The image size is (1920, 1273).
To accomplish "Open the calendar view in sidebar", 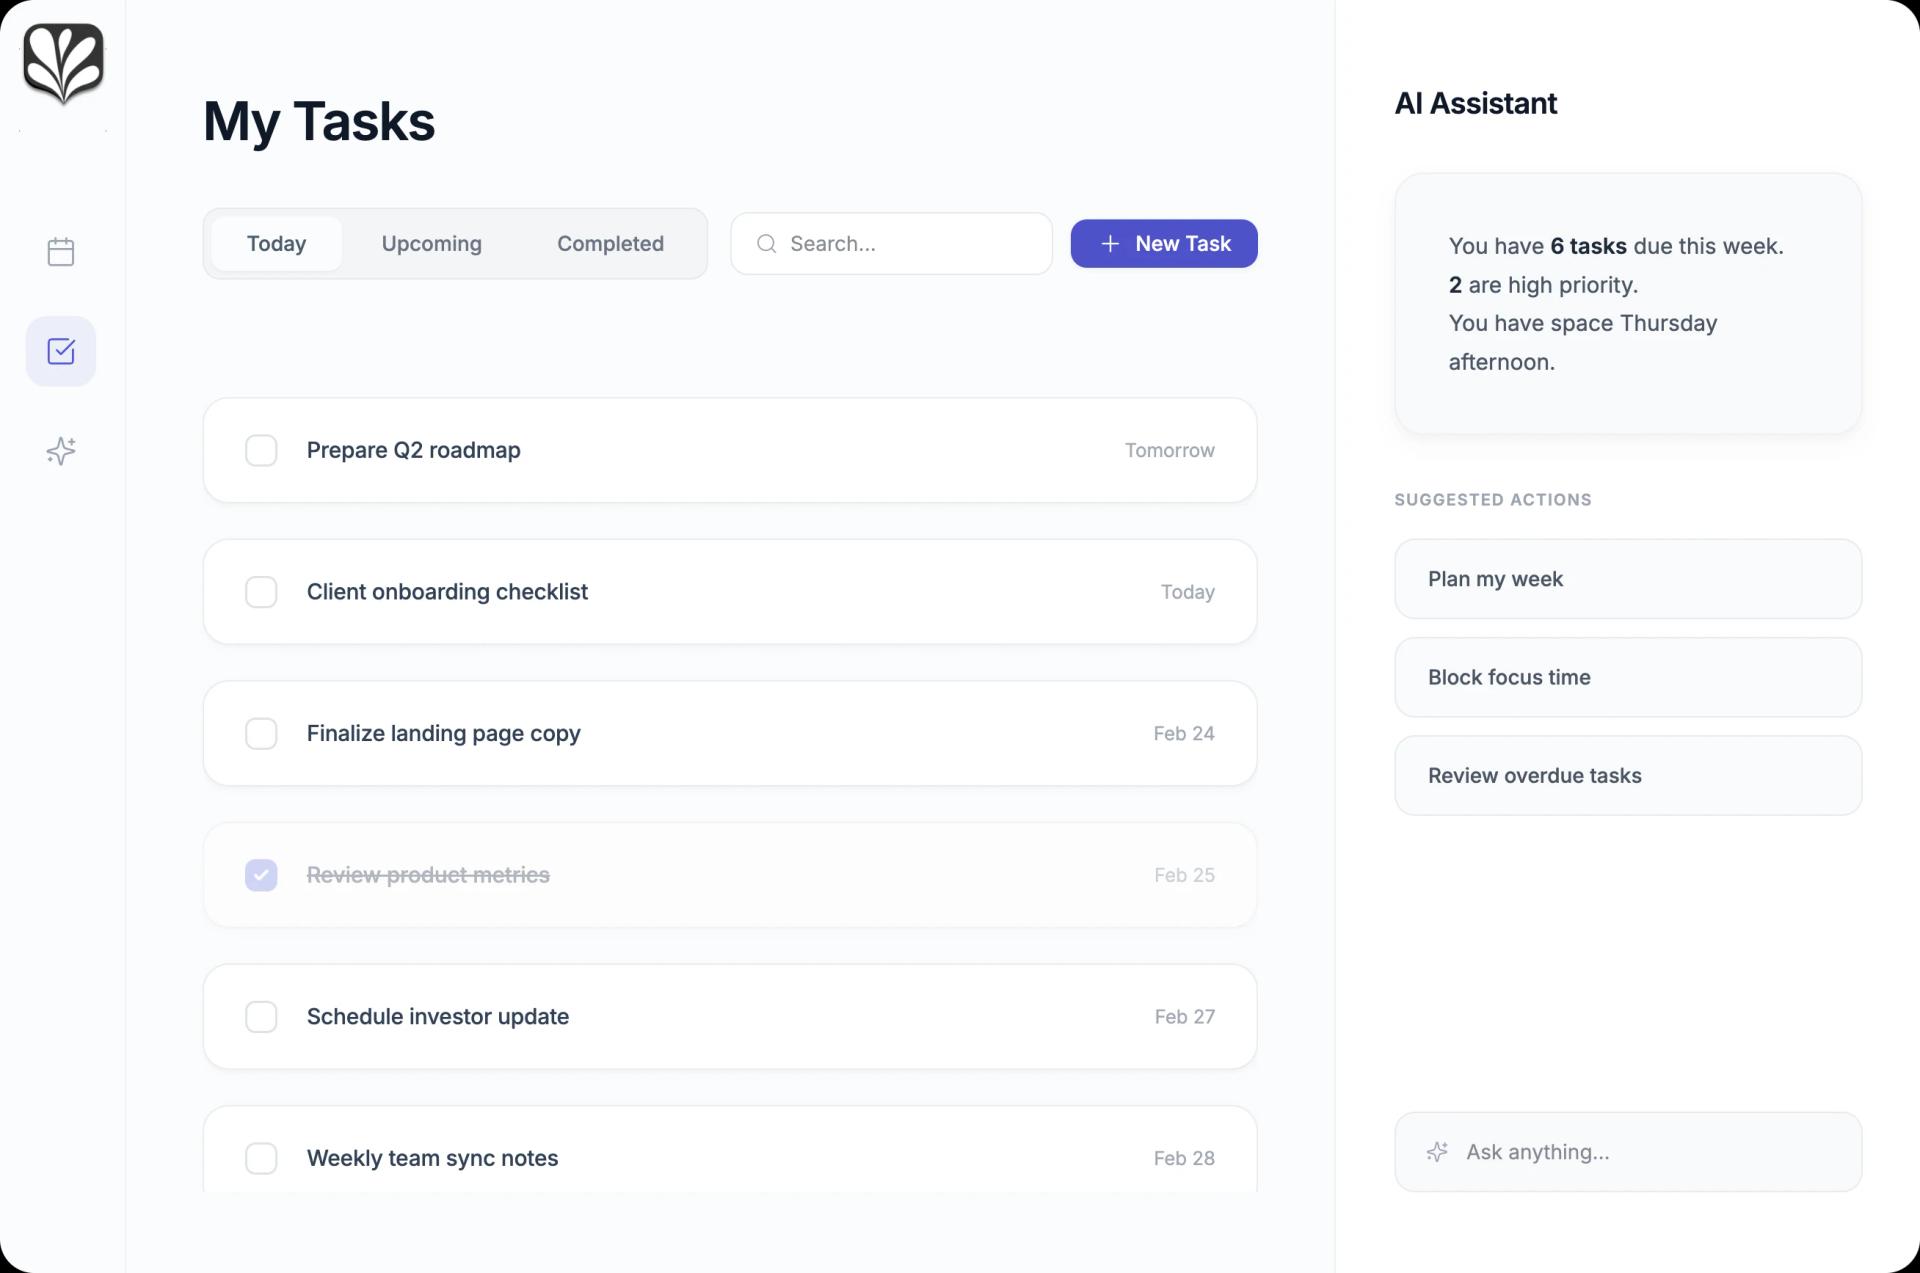I will click(60, 251).
